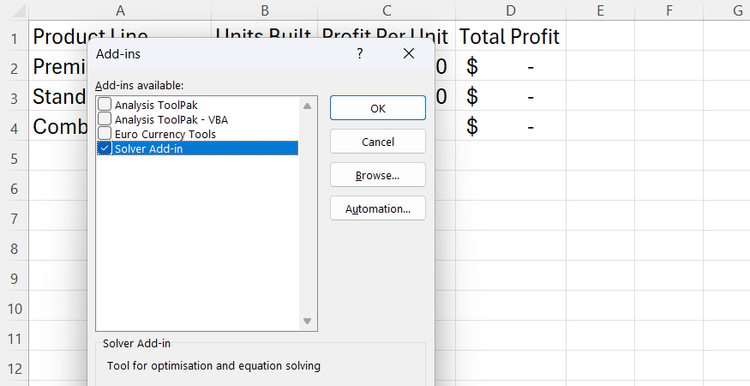Select the Euro Currency Tools list row
Viewport: 750px width, 386px height.
(x=197, y=134)
